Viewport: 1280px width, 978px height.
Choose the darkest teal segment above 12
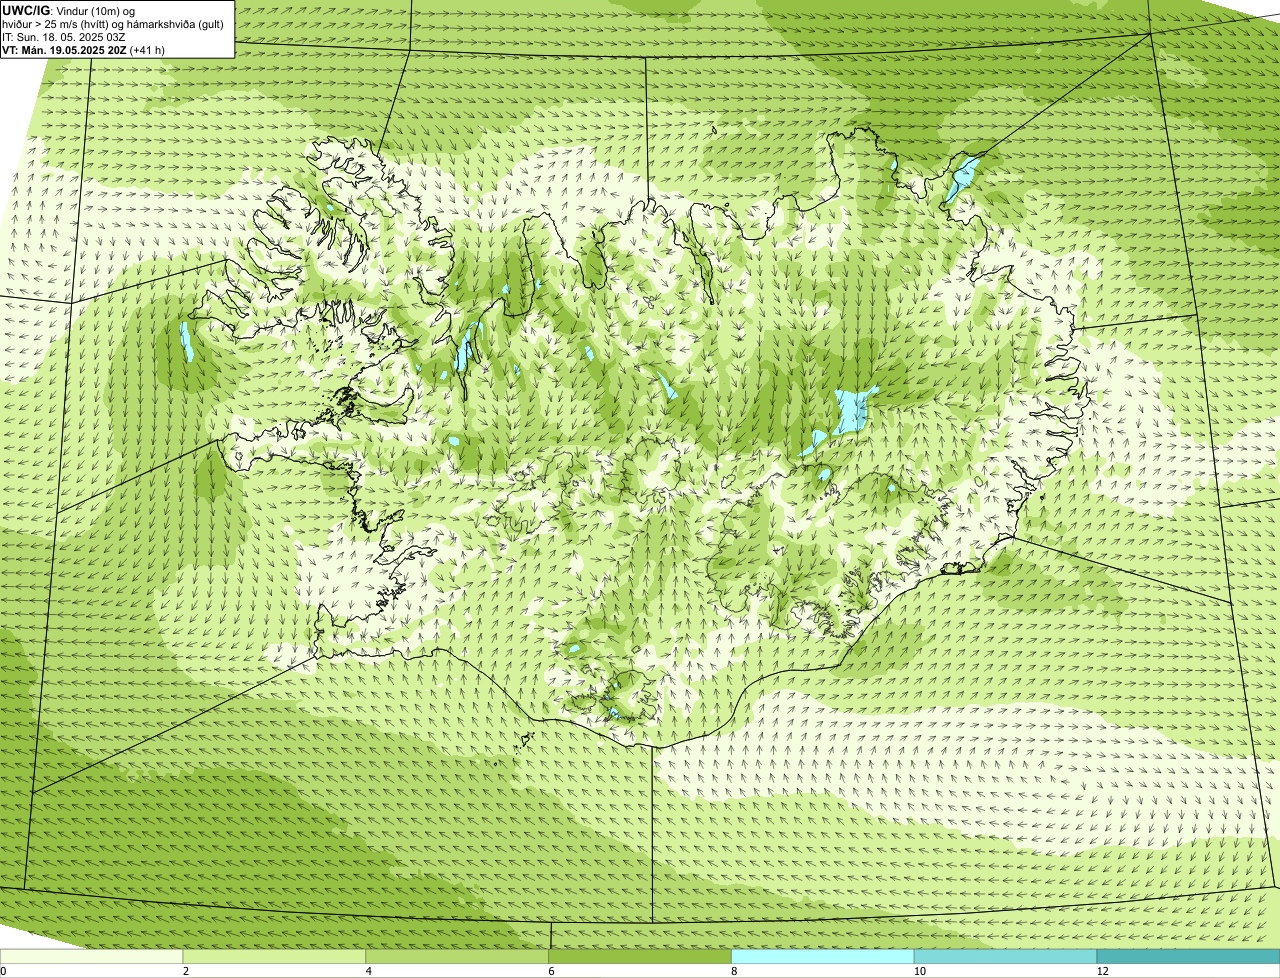(x=1188, y=956)
